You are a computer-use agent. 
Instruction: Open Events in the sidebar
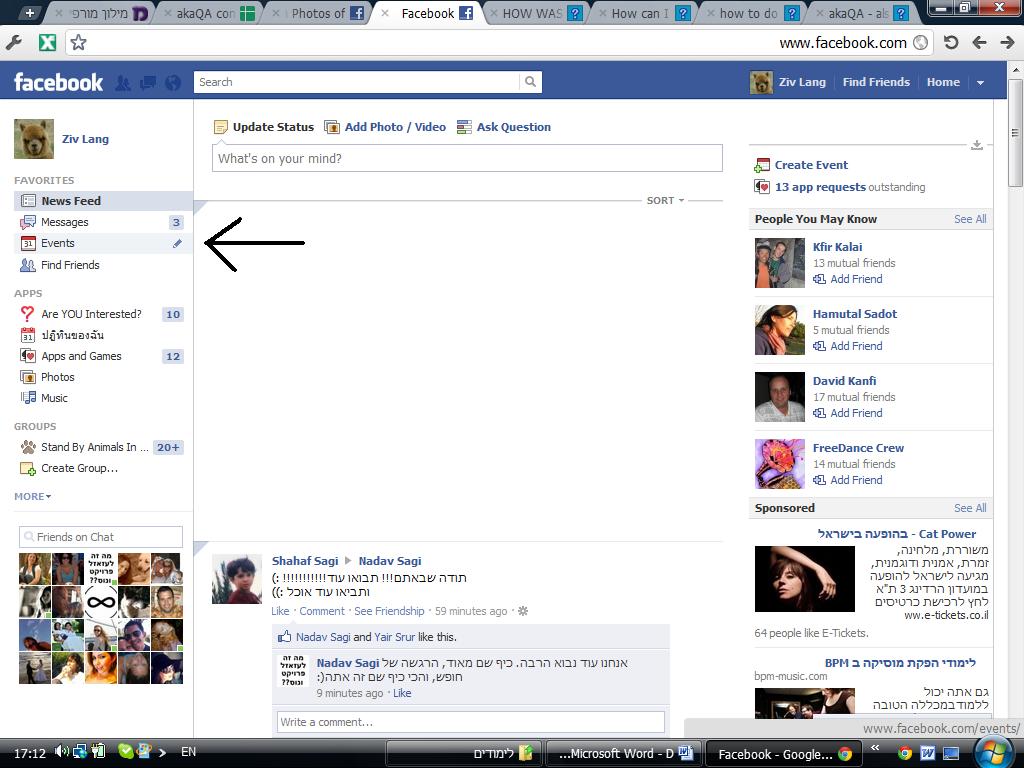[x=103, y=243]
